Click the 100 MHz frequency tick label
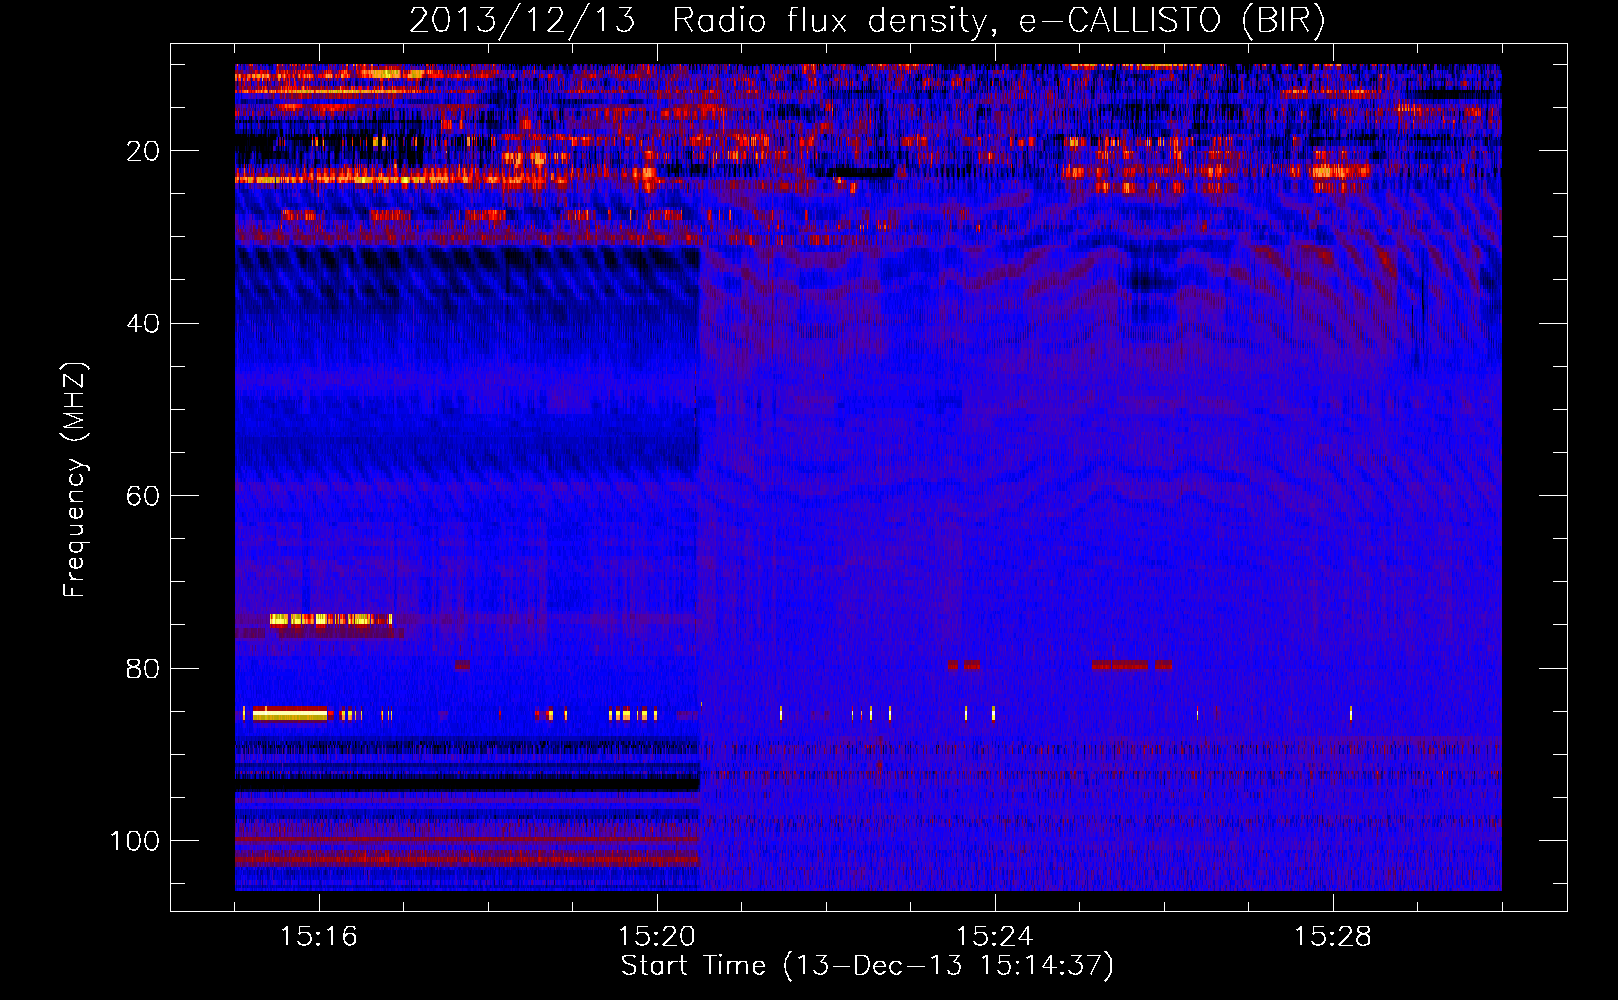This screenshot has width=1618, height=1000. click(x=135, y=841)
